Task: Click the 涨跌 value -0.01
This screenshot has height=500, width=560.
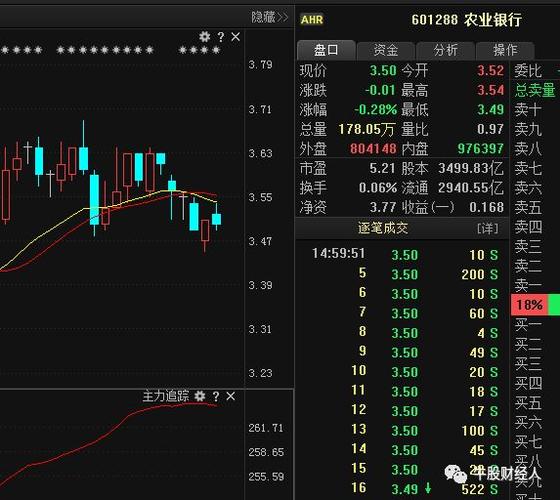Action: [380, 90]
